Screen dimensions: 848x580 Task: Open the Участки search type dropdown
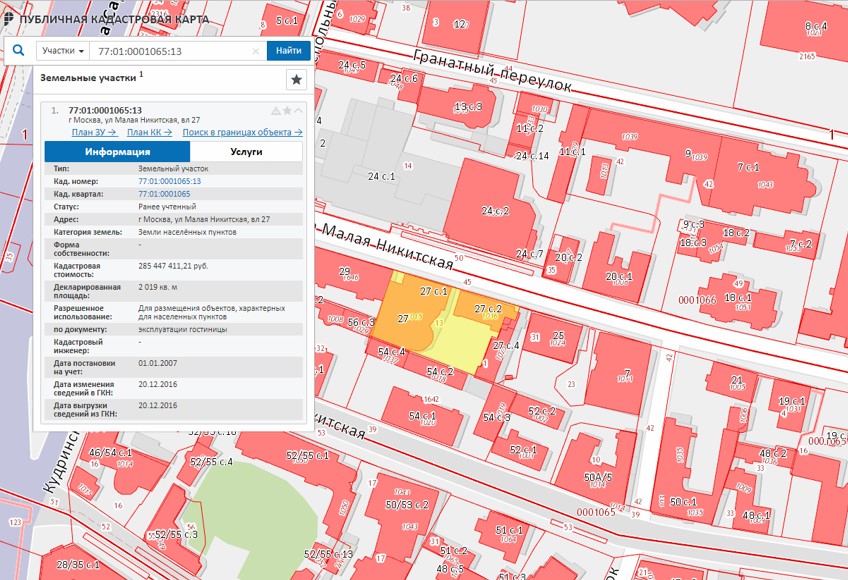coord(62,51)
